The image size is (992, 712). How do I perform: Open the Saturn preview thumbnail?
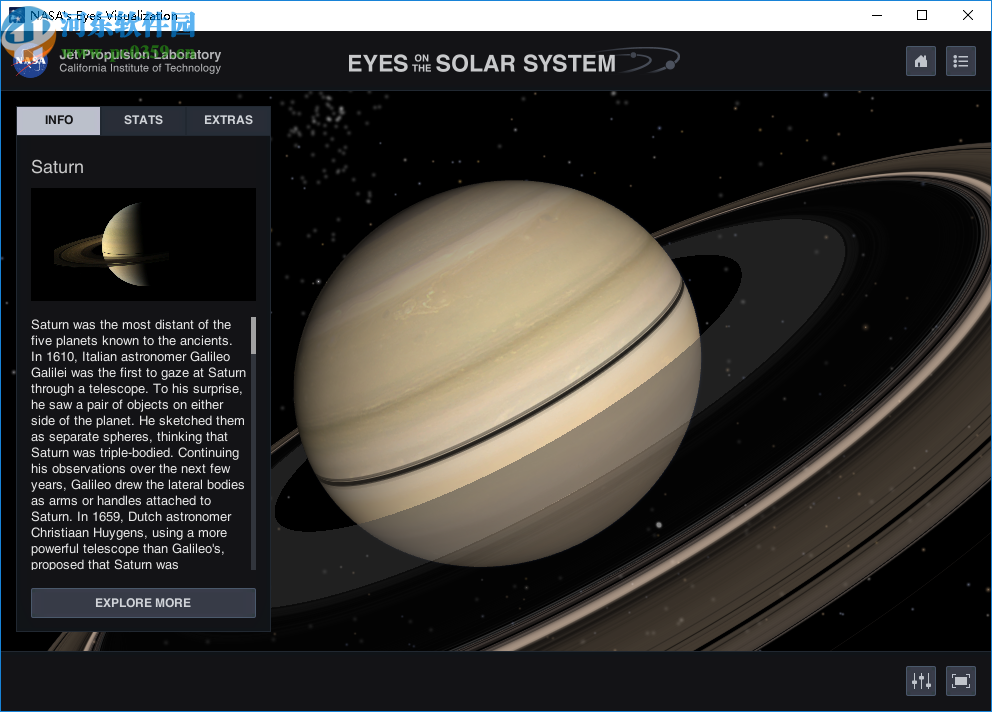[143, 243]
